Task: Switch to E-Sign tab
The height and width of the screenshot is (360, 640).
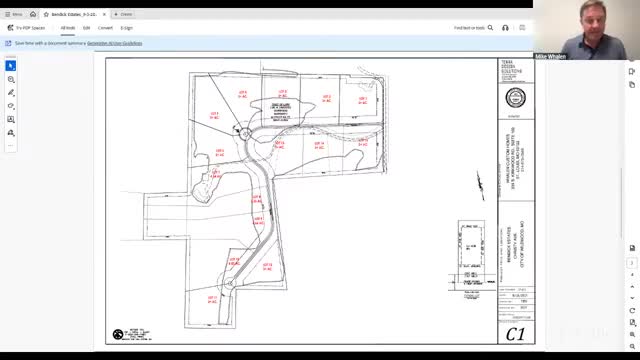Action: click(127, 28)
